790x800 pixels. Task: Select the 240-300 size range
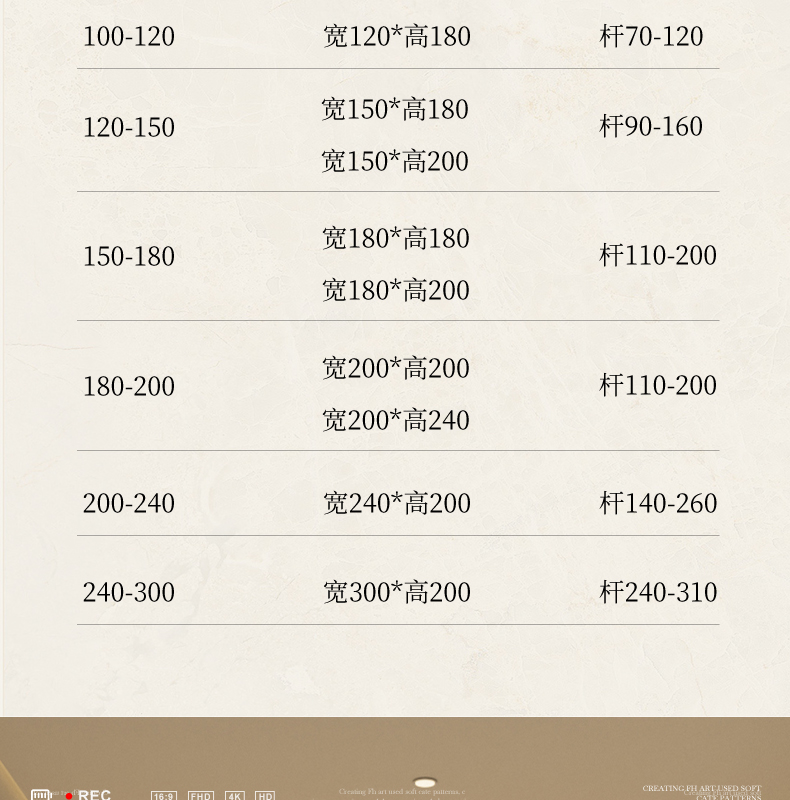coord(128,592)
